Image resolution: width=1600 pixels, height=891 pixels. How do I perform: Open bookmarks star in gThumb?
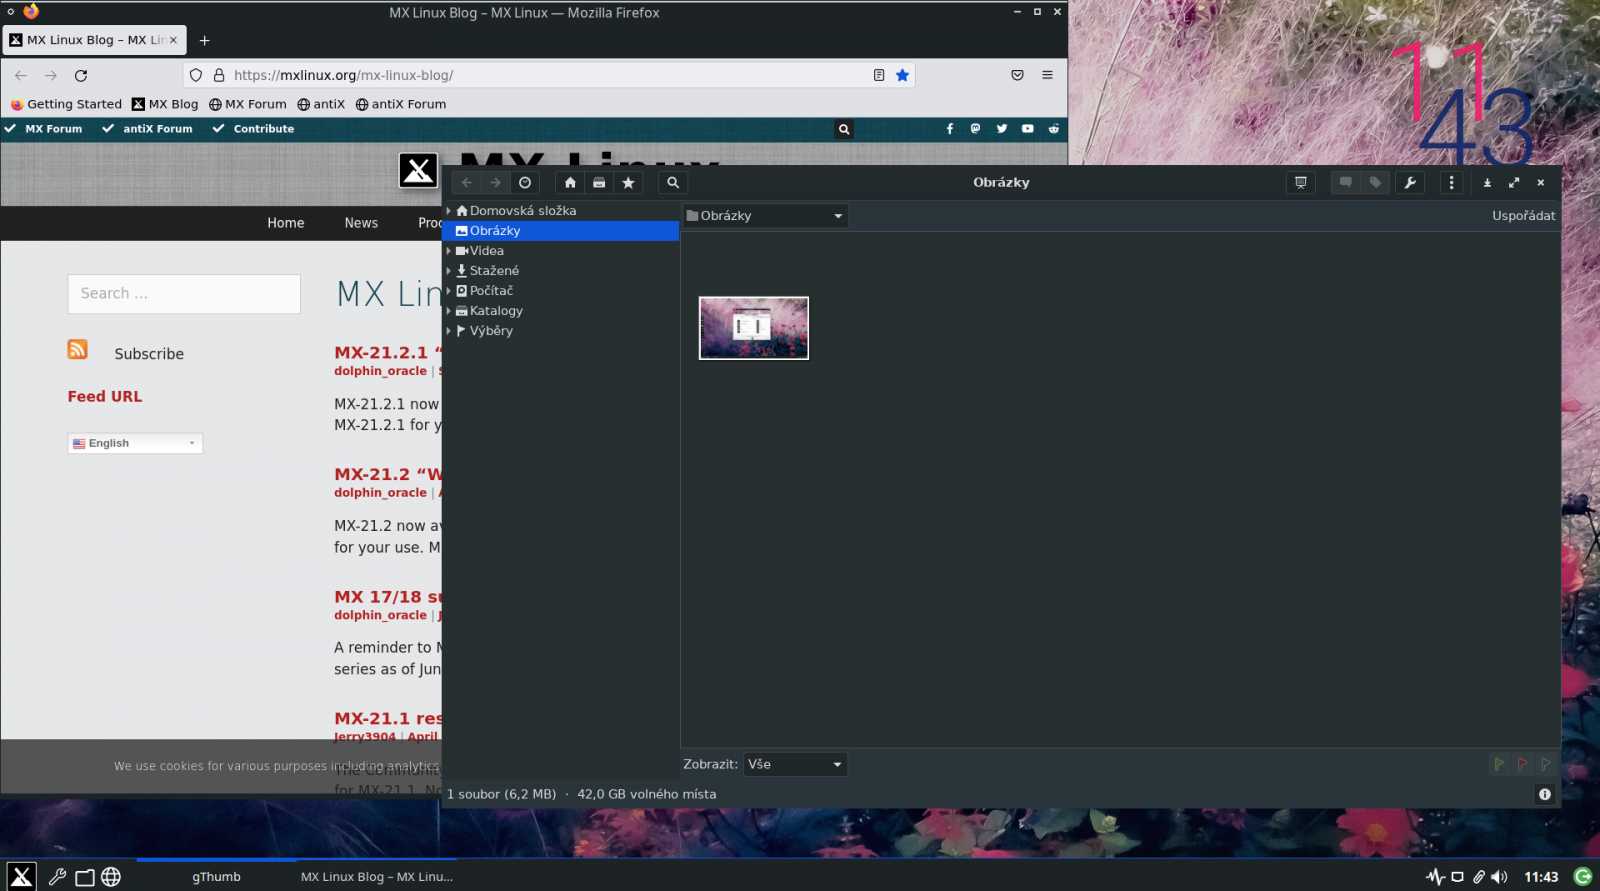coord(628,183)
